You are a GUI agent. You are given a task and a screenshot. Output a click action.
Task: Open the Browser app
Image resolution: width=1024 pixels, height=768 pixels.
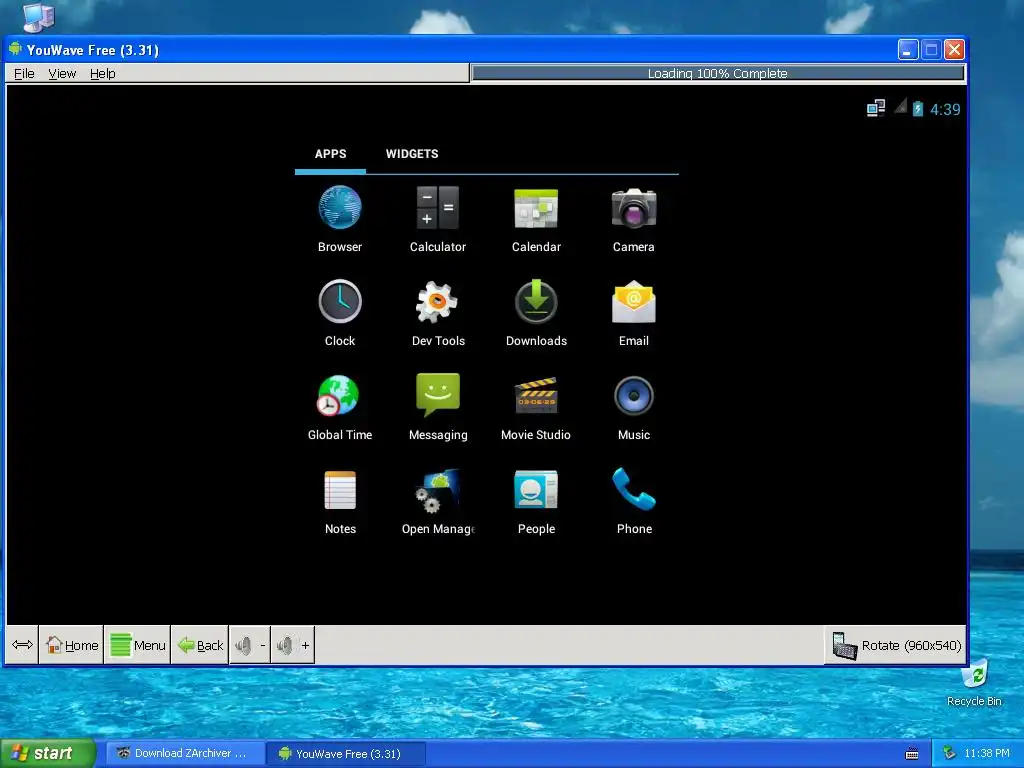click(340, 219)
